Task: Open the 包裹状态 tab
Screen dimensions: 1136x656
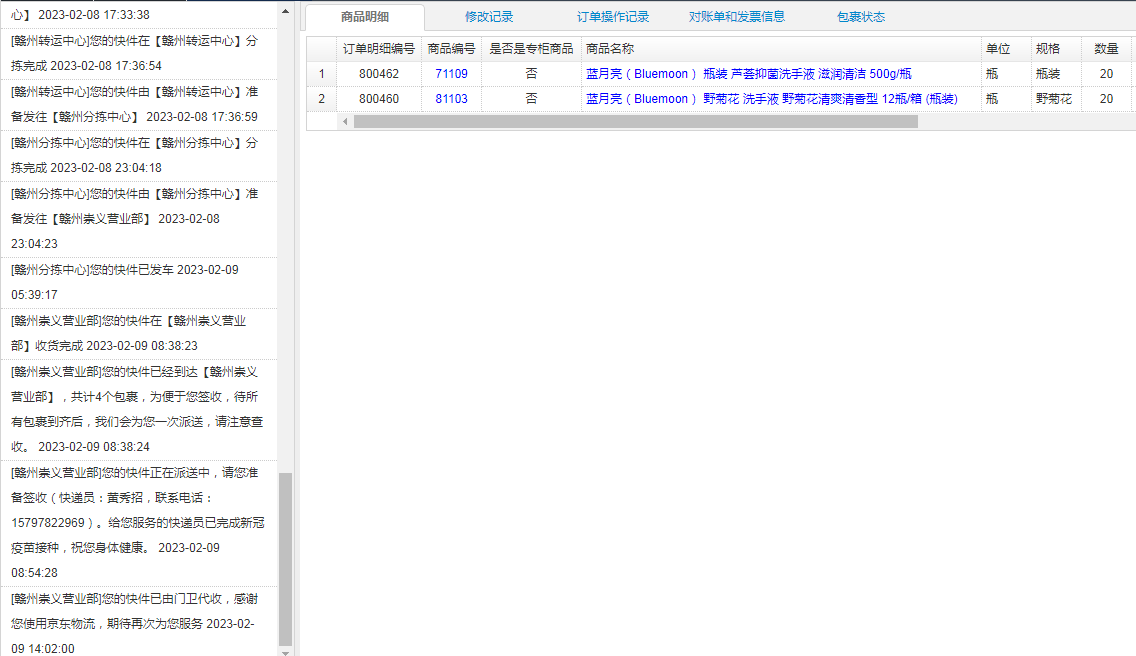Action: 861,17
